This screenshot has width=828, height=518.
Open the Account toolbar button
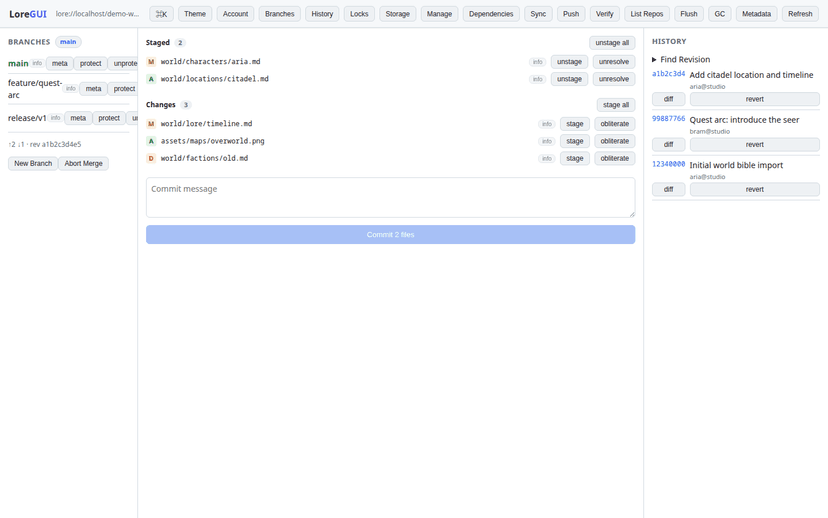coord(235,14)
